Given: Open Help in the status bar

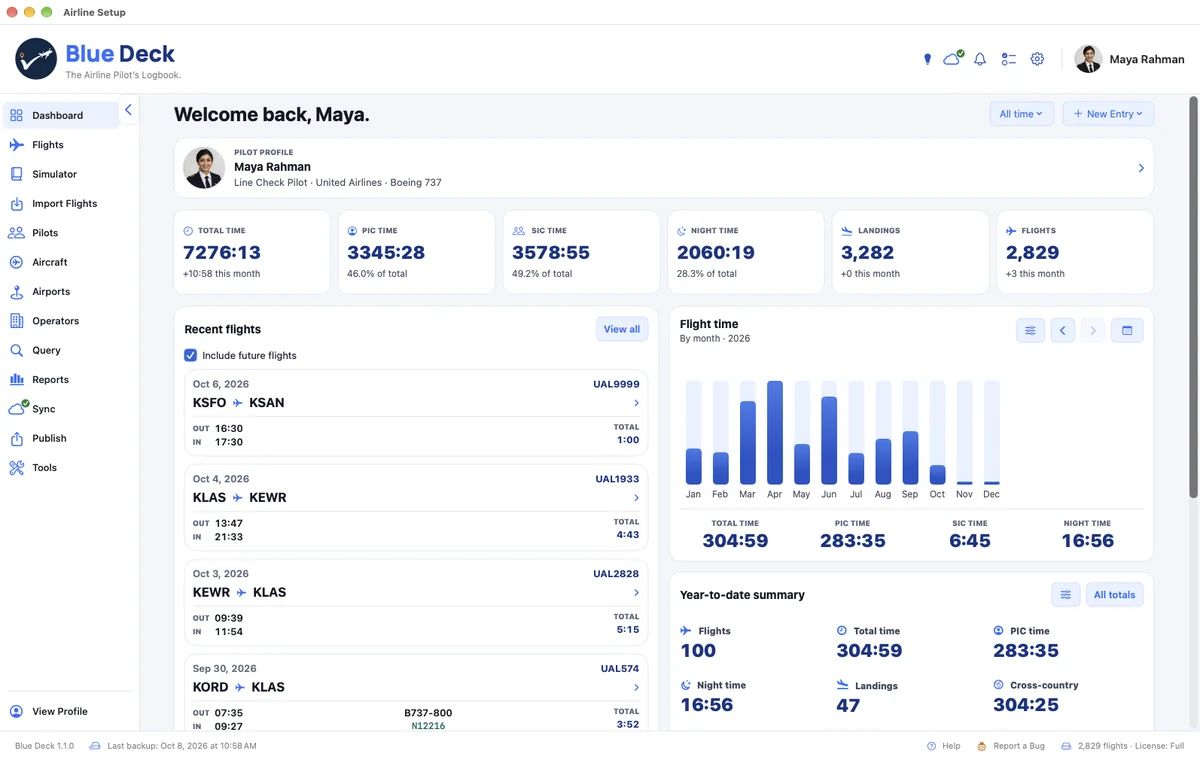Looking at the screenshot, I should pos(943,746).
